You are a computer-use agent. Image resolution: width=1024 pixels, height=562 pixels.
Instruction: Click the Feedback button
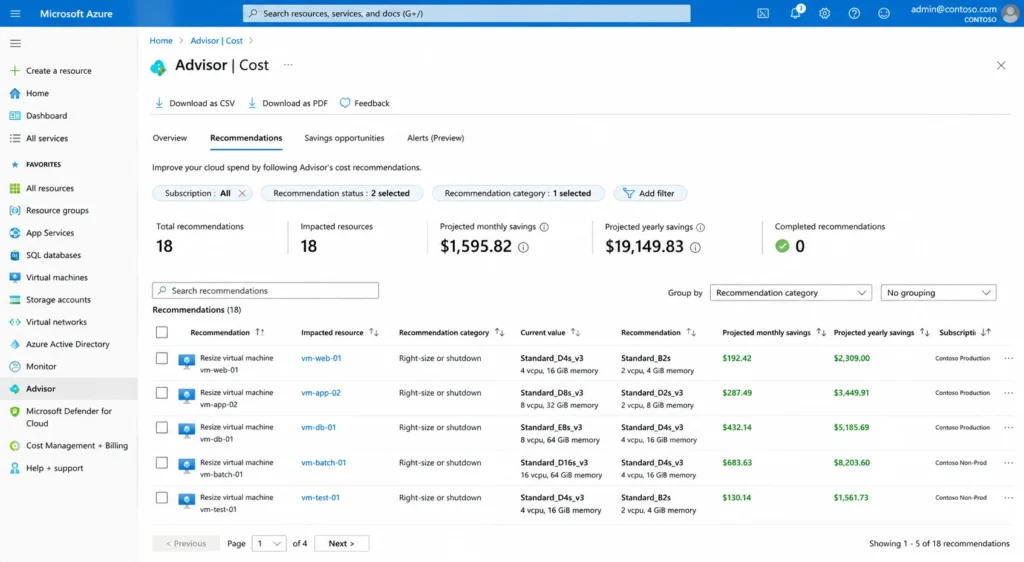pos(364,103)
